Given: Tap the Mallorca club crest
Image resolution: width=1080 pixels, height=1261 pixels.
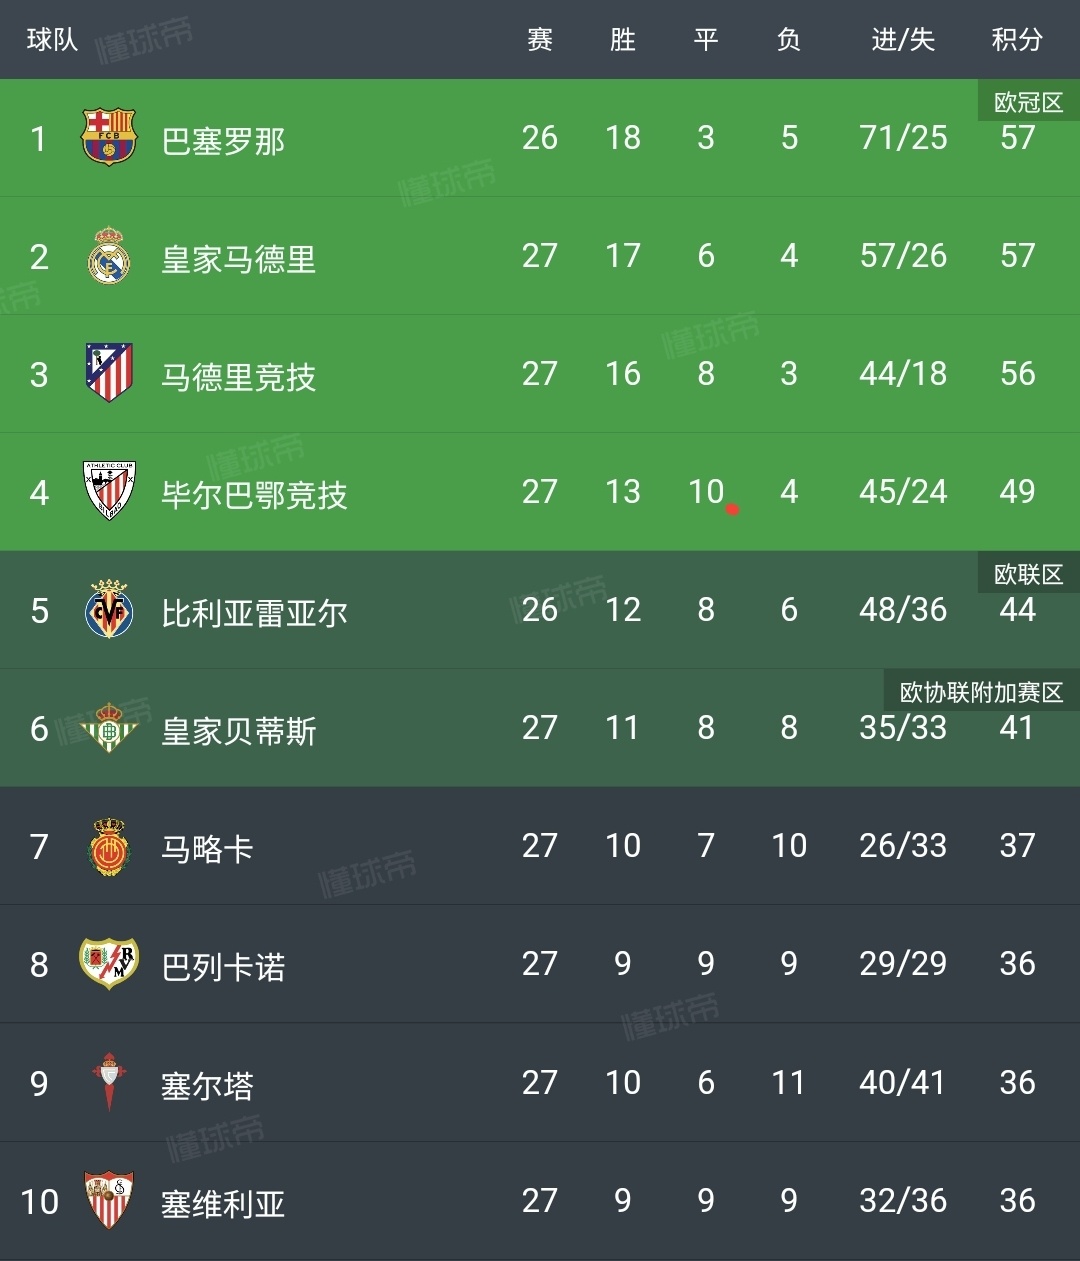Looking at the screenshot, I should pos(108,846).
